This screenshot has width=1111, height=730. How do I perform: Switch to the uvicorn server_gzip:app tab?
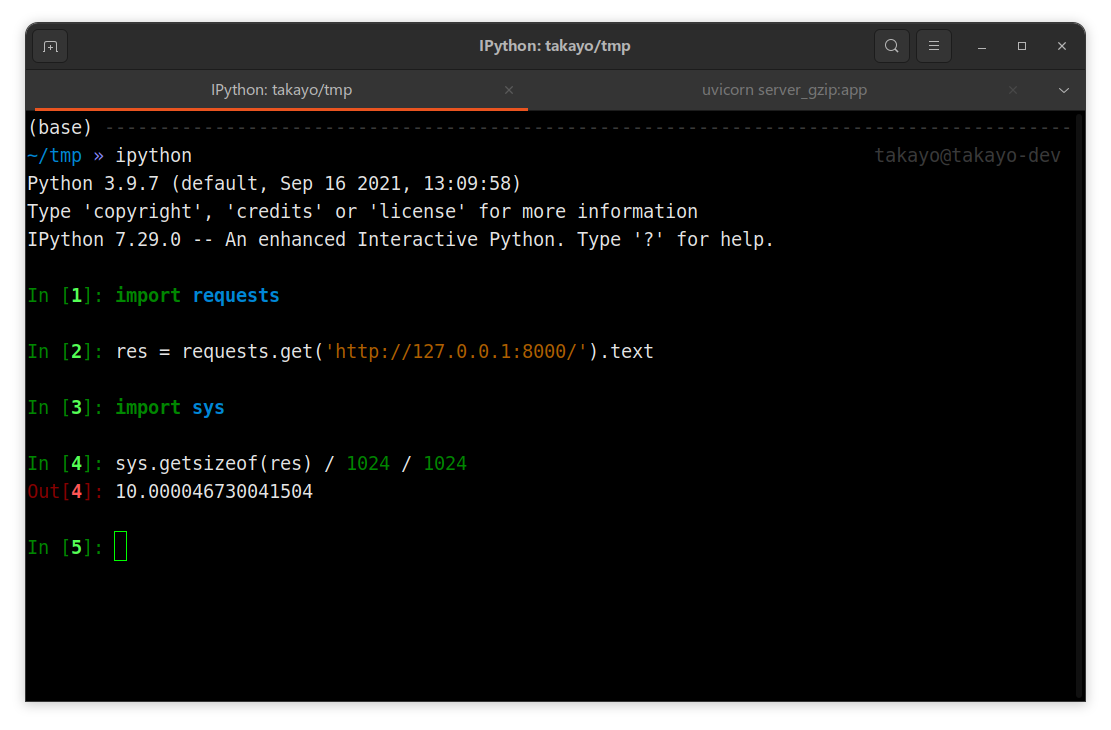[784, 90]
